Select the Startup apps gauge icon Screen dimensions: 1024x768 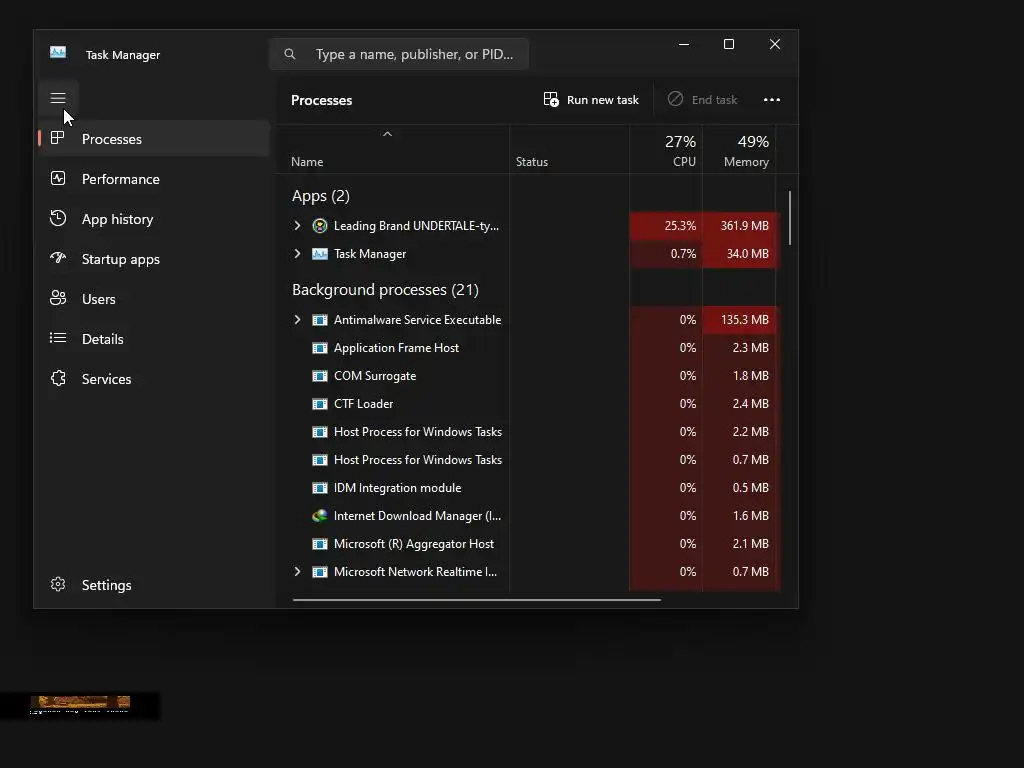[57, 258]
